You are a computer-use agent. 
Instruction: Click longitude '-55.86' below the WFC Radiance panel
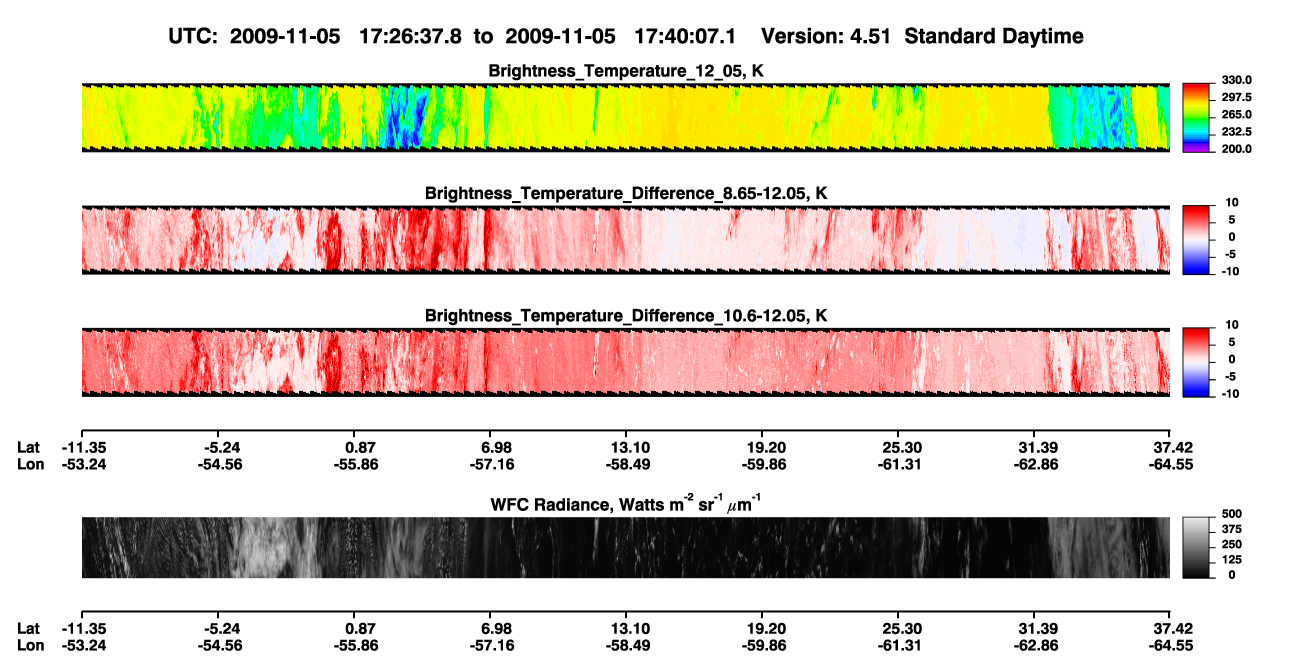tap(355, 646)
